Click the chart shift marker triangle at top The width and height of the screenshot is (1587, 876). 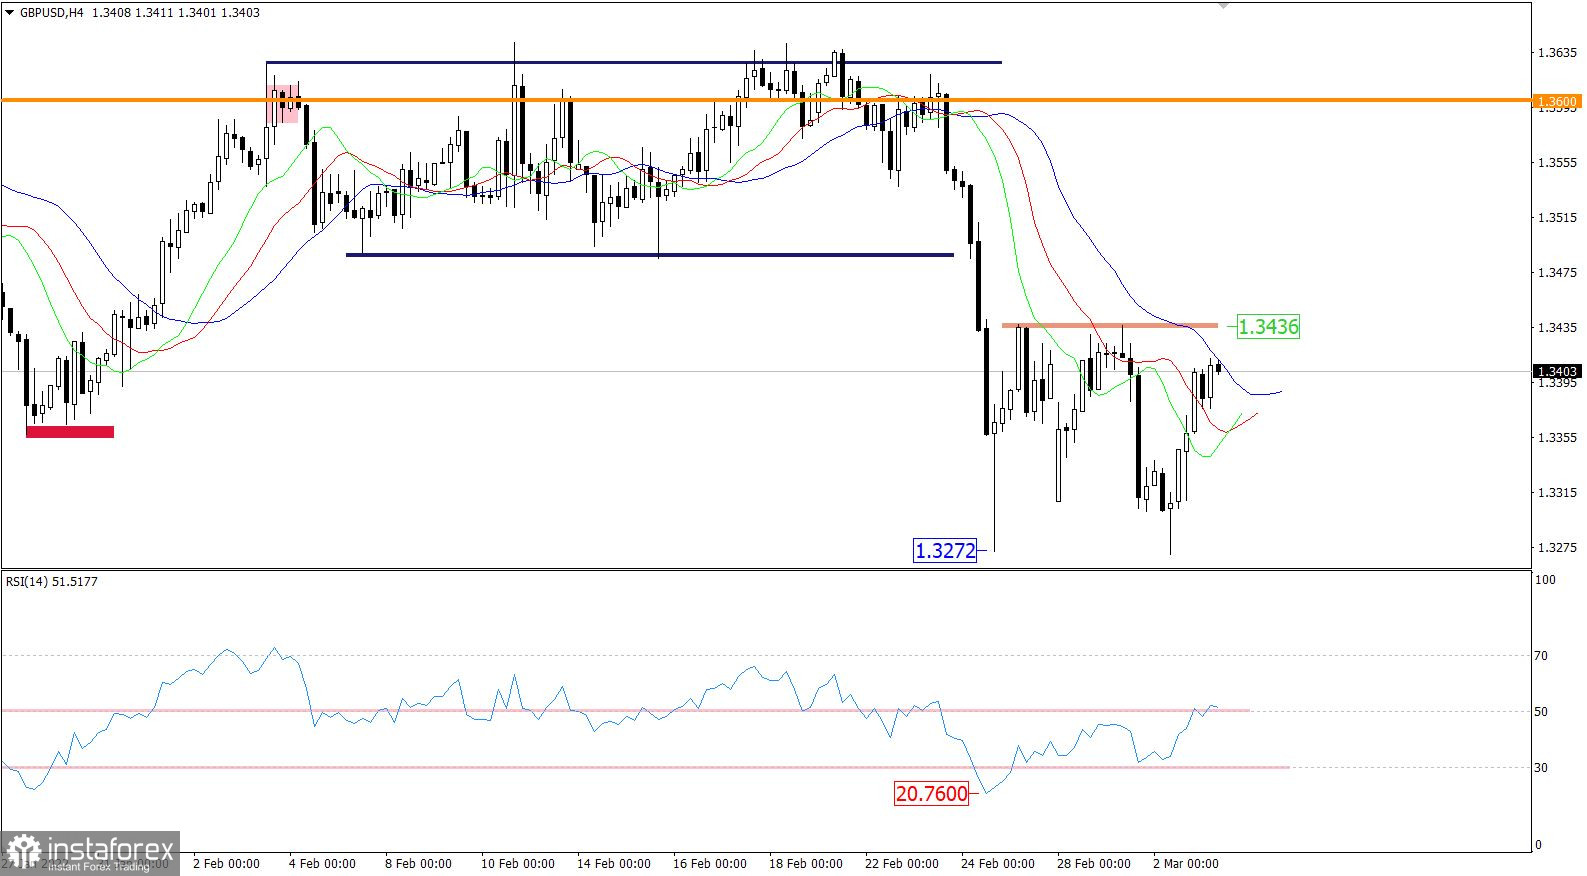[1222, 6]
